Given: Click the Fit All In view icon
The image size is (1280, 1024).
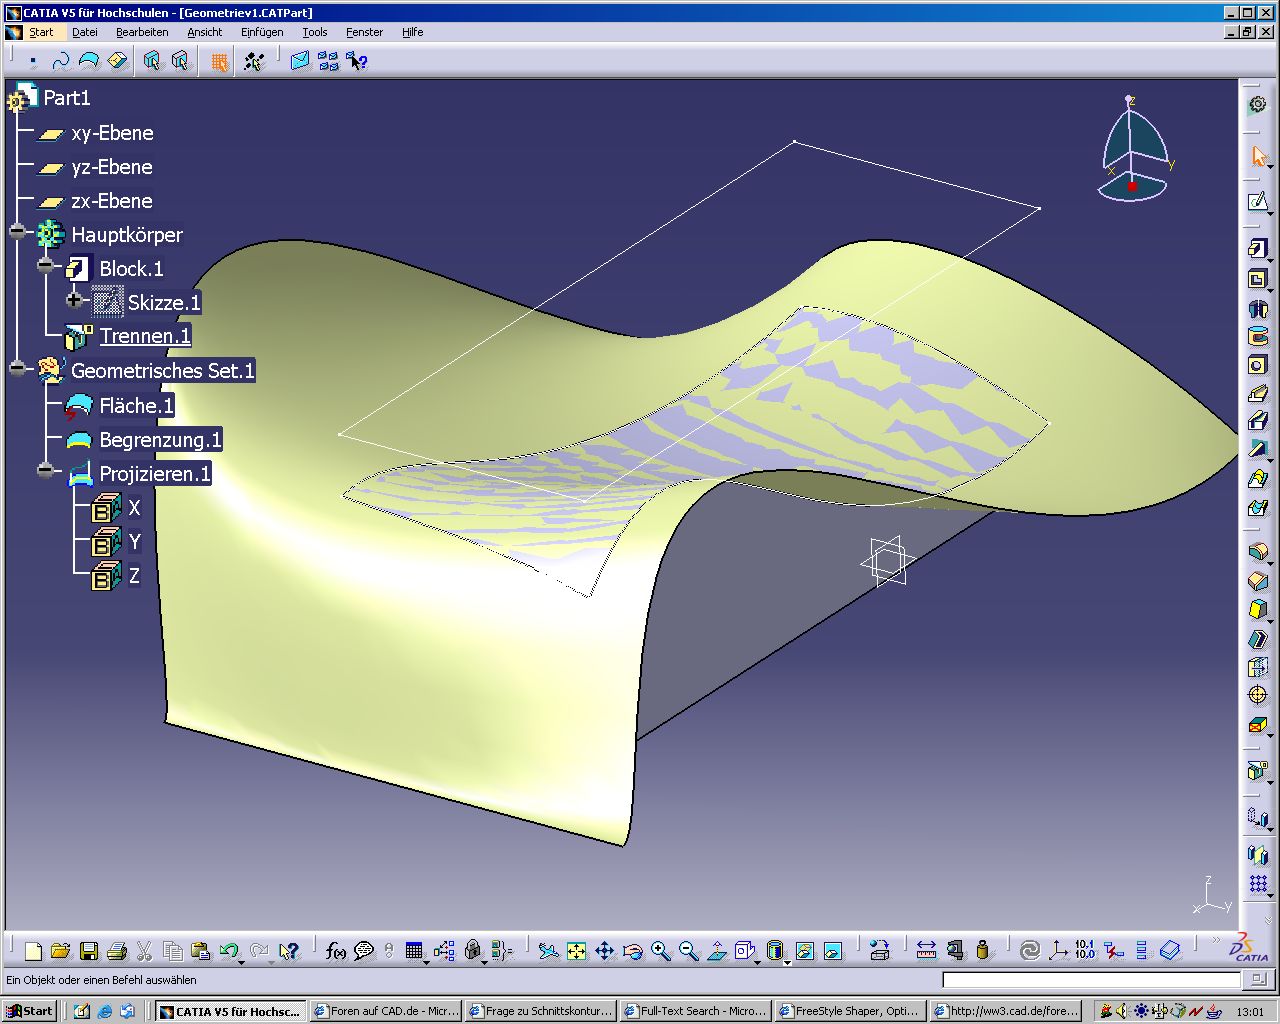Looking at the screenshot, I should 577,951.
